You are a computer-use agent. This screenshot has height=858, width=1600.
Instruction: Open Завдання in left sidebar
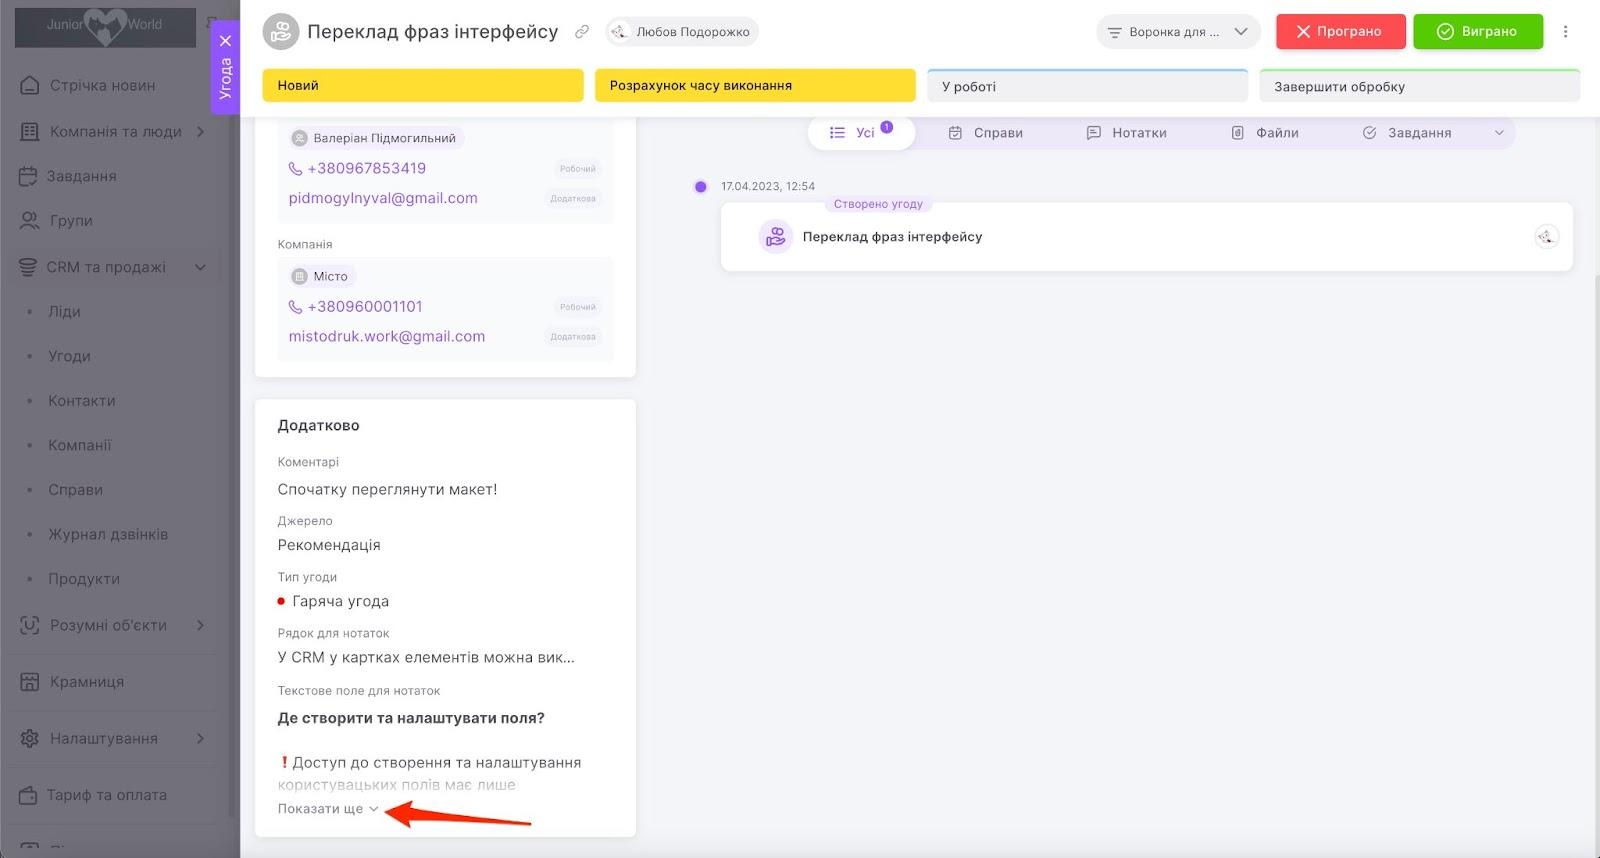pos(81,176)
